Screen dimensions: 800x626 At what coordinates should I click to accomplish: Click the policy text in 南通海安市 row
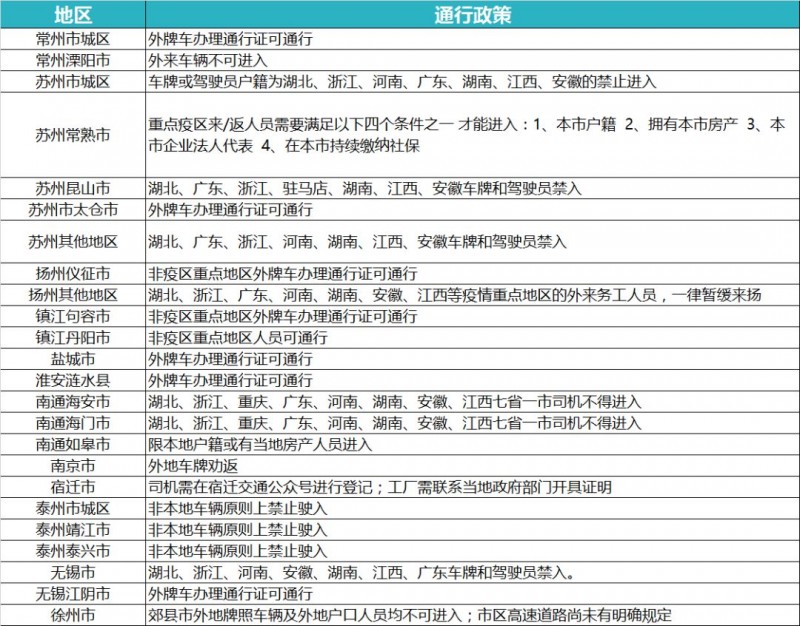click(x=395, y=403)
